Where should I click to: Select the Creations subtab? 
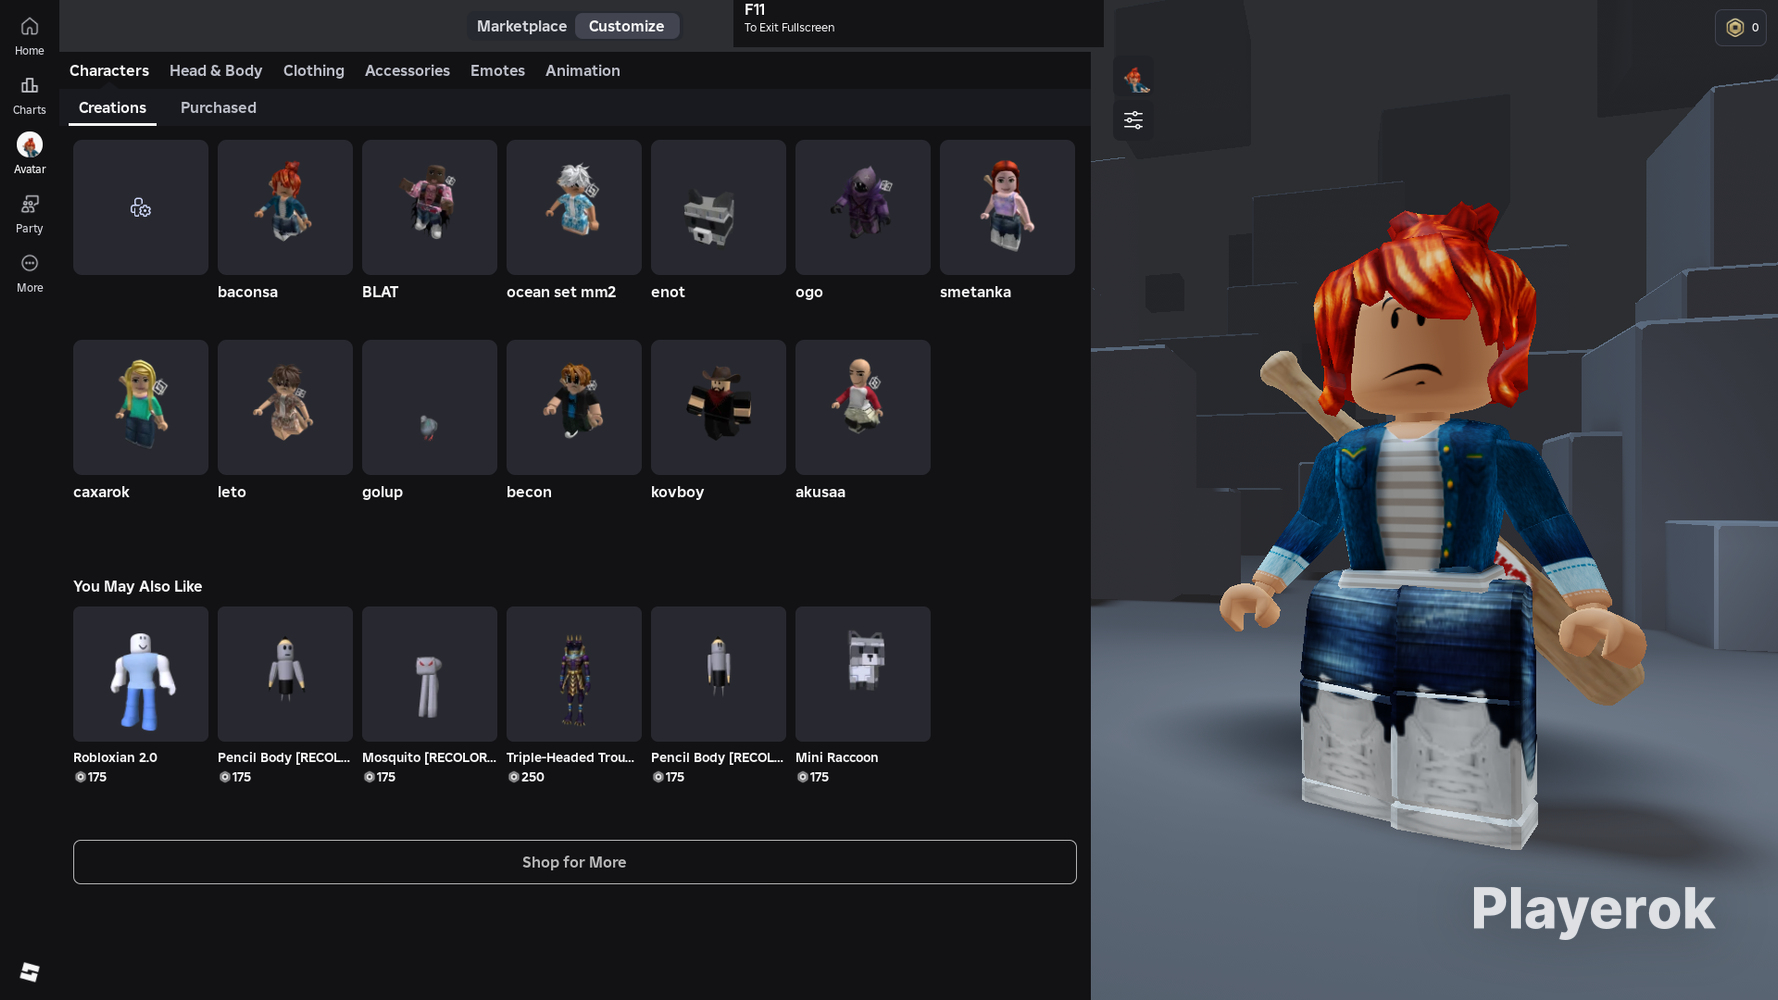(x=112, y=108)
